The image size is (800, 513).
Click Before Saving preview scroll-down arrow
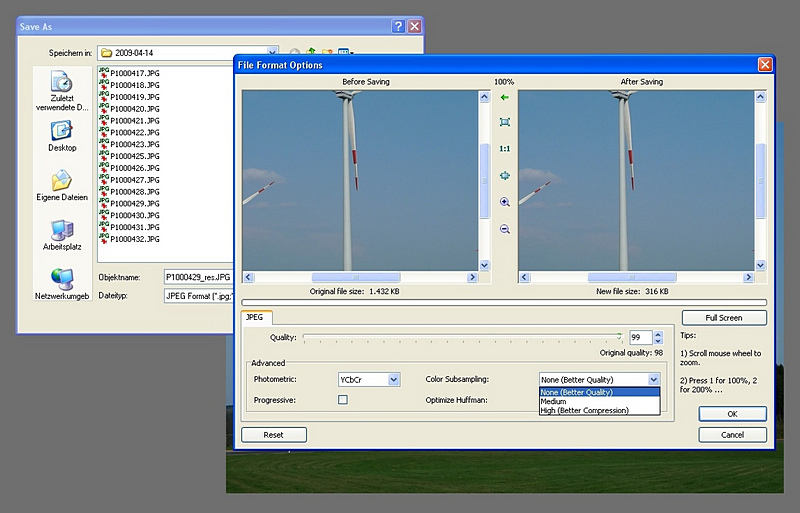click(x=484, y=265)
